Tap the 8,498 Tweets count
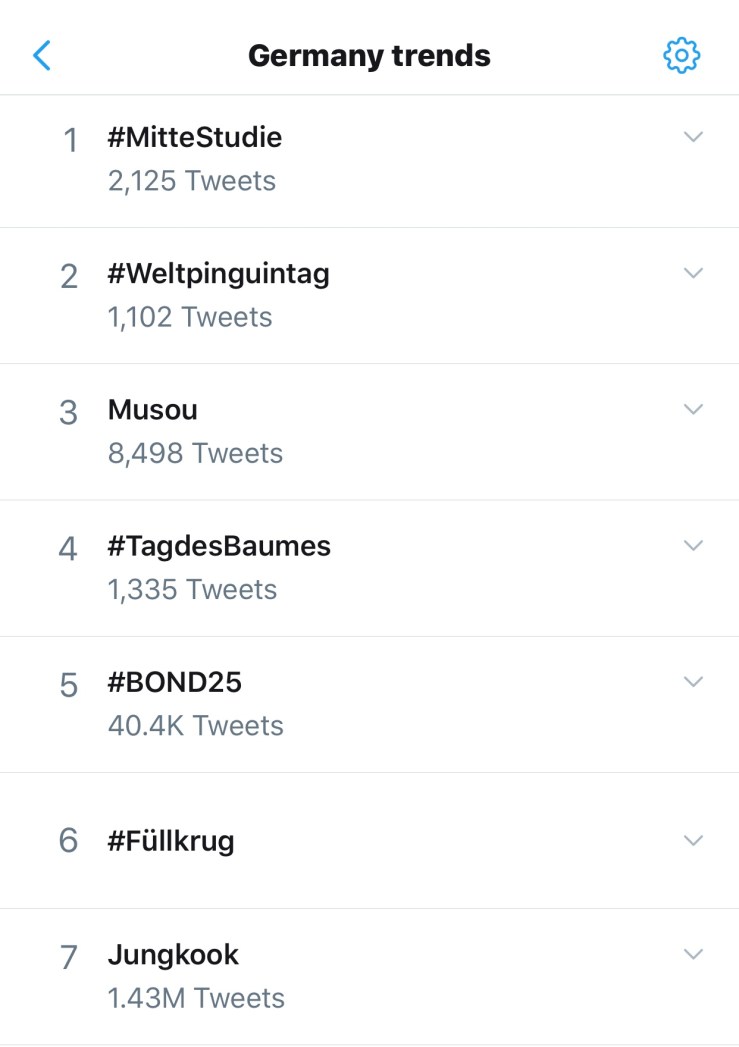 click(195, 454)
